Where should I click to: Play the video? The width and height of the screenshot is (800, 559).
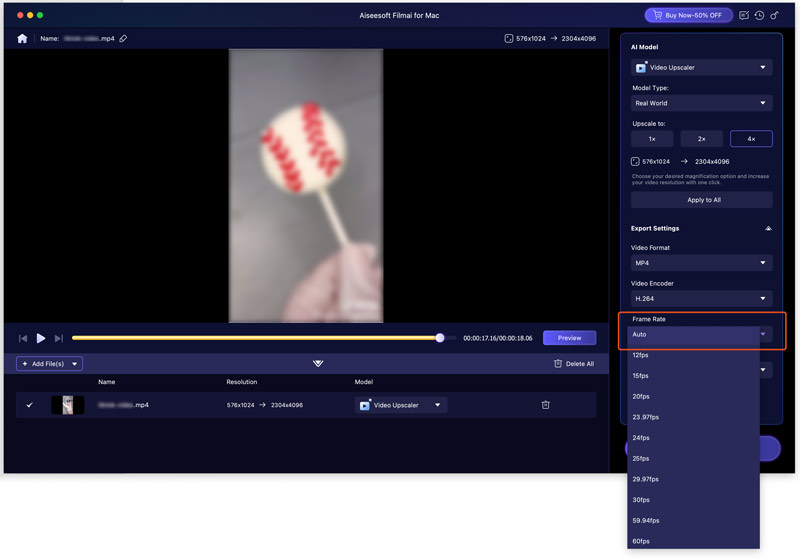(x=41, y=338)
